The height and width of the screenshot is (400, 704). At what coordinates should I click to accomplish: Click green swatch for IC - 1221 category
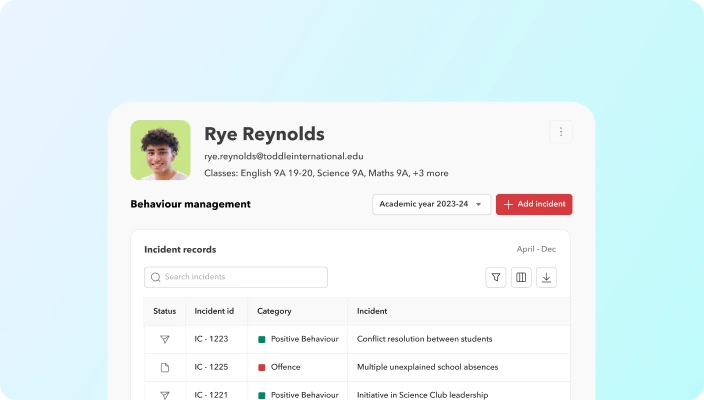262,396
